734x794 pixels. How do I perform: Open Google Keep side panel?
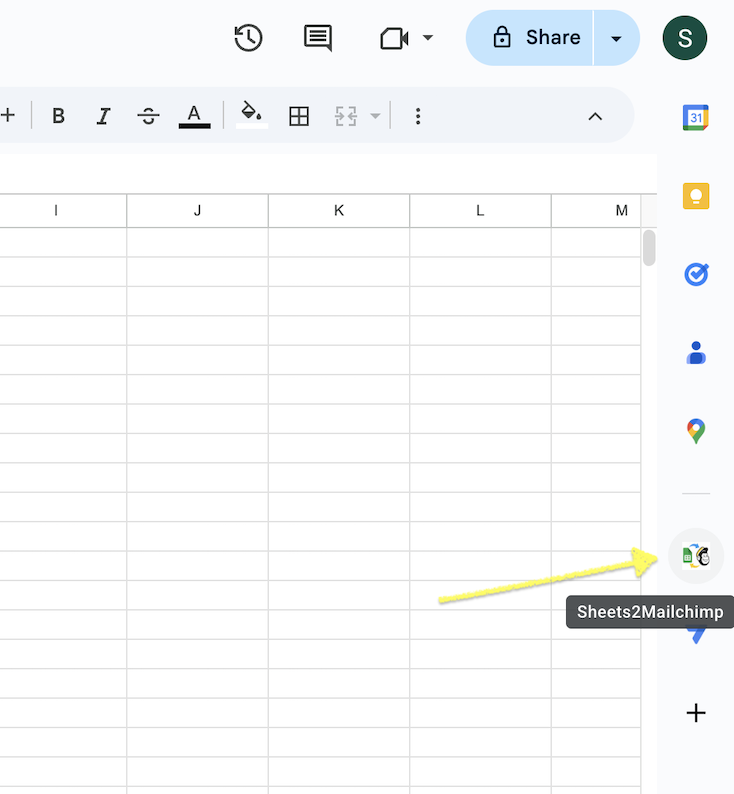[696, 196]
